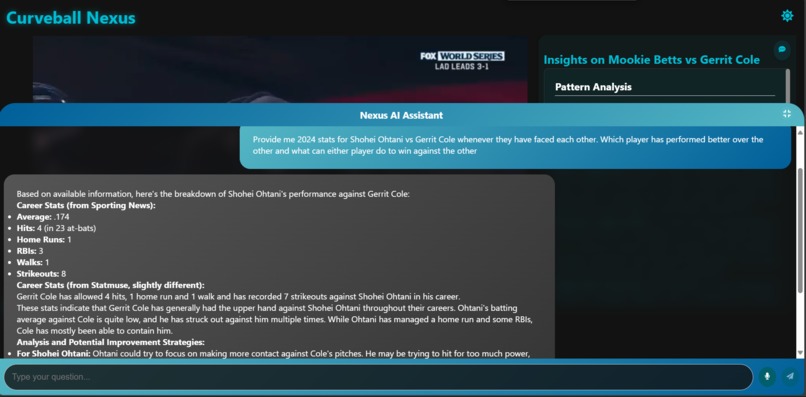Click 'Analysis and Potential Improvement Strategies:' heading

(111, 342)
